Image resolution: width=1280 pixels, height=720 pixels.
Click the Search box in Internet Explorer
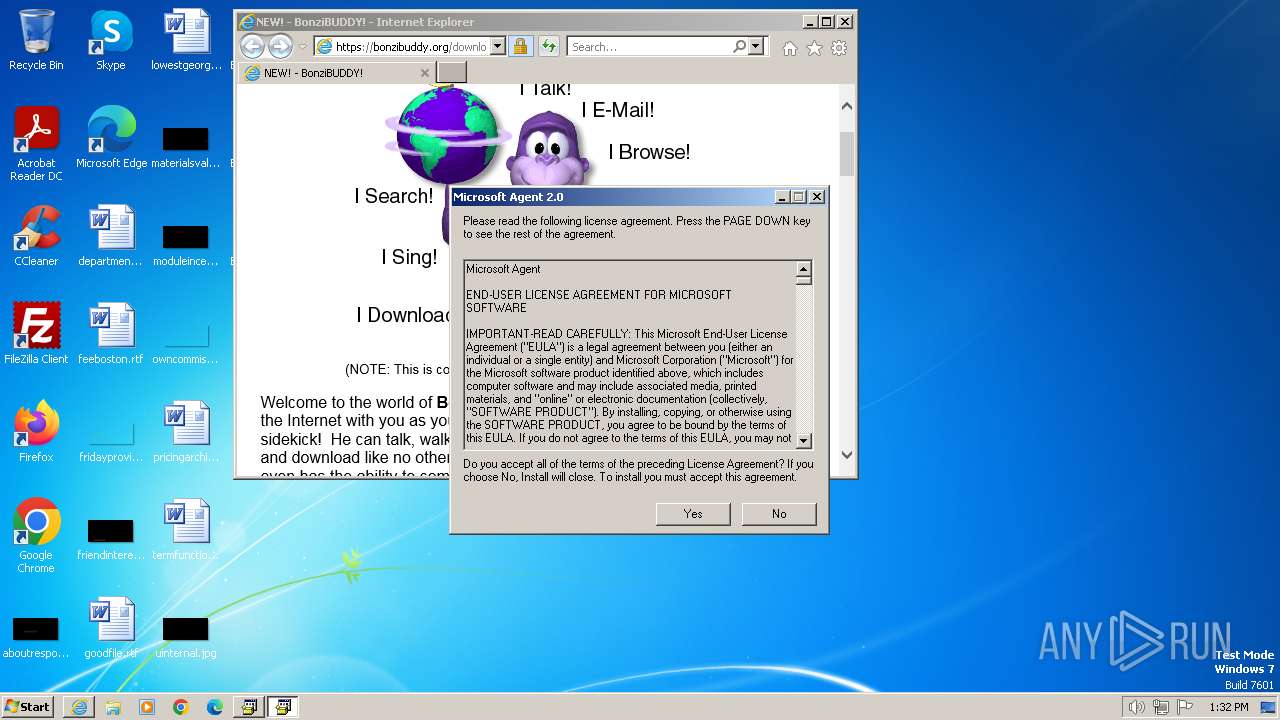(649, 46)
